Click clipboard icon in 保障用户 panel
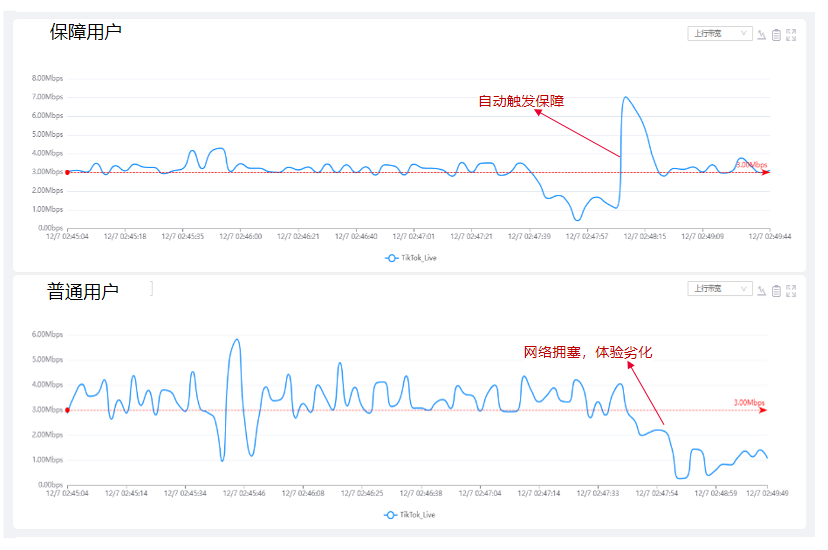This screenshot has width=828, height=550. tap(776, 35)
